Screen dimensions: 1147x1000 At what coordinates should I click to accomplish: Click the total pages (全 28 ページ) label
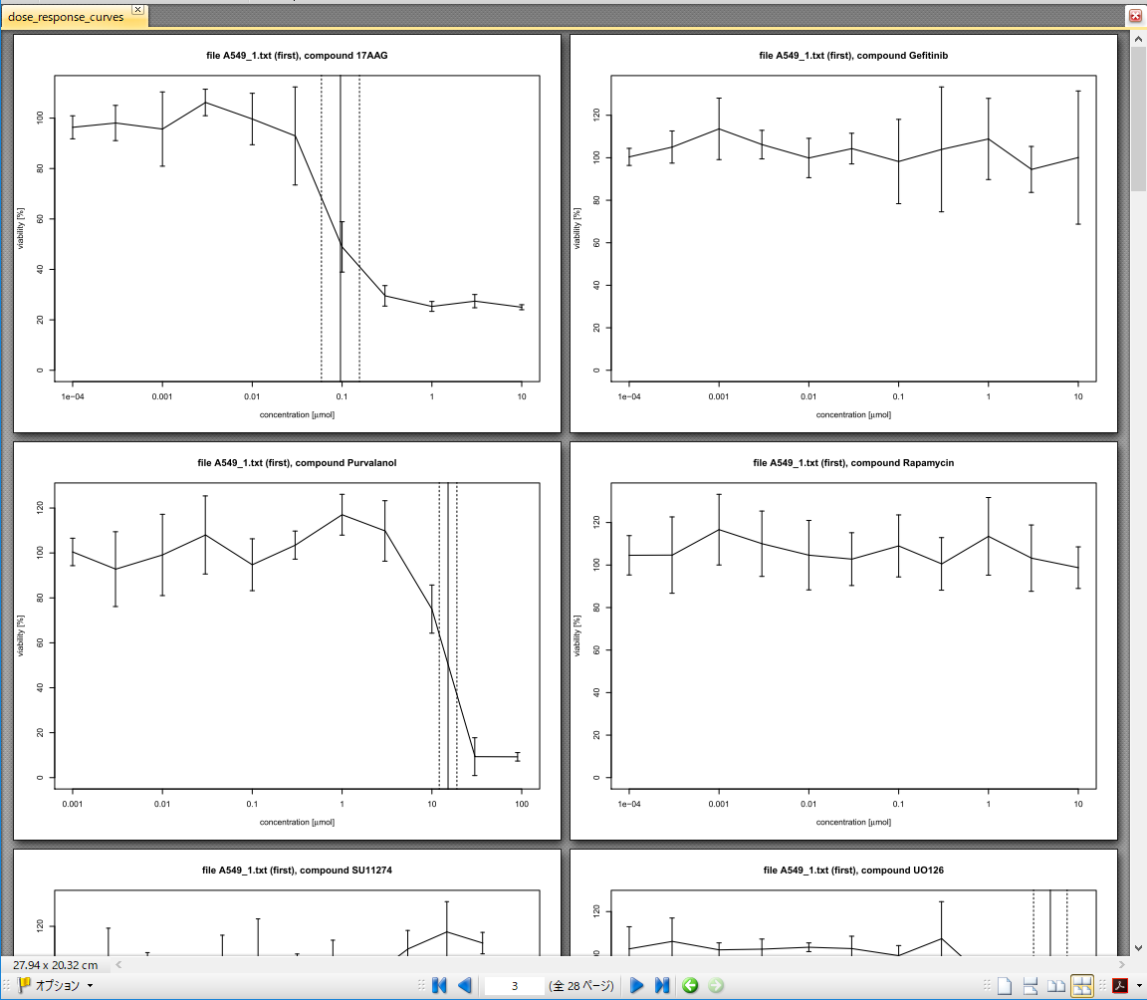[582, 985]
